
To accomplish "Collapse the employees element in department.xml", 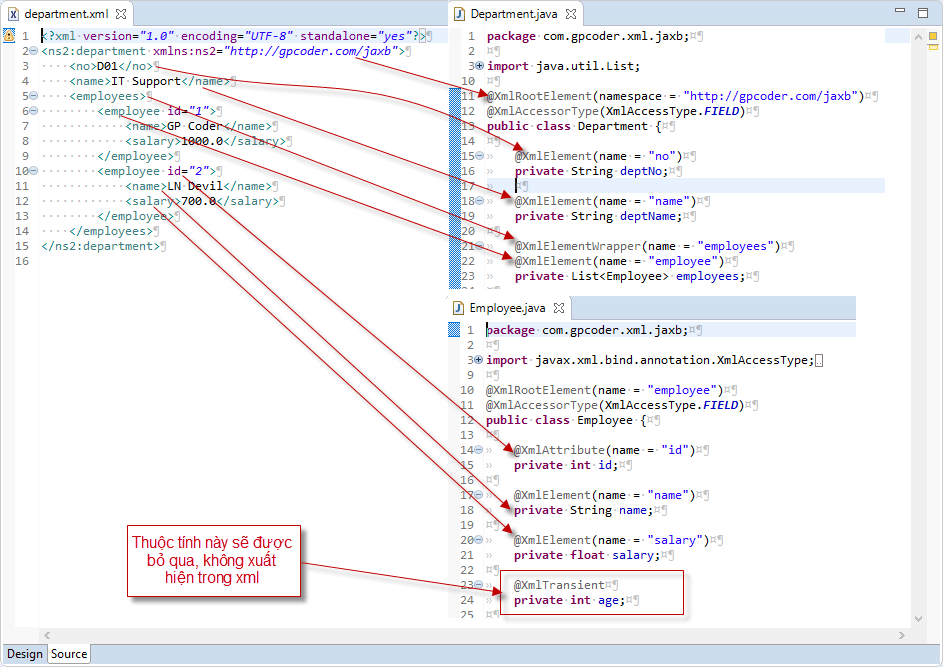I will 33,95.
